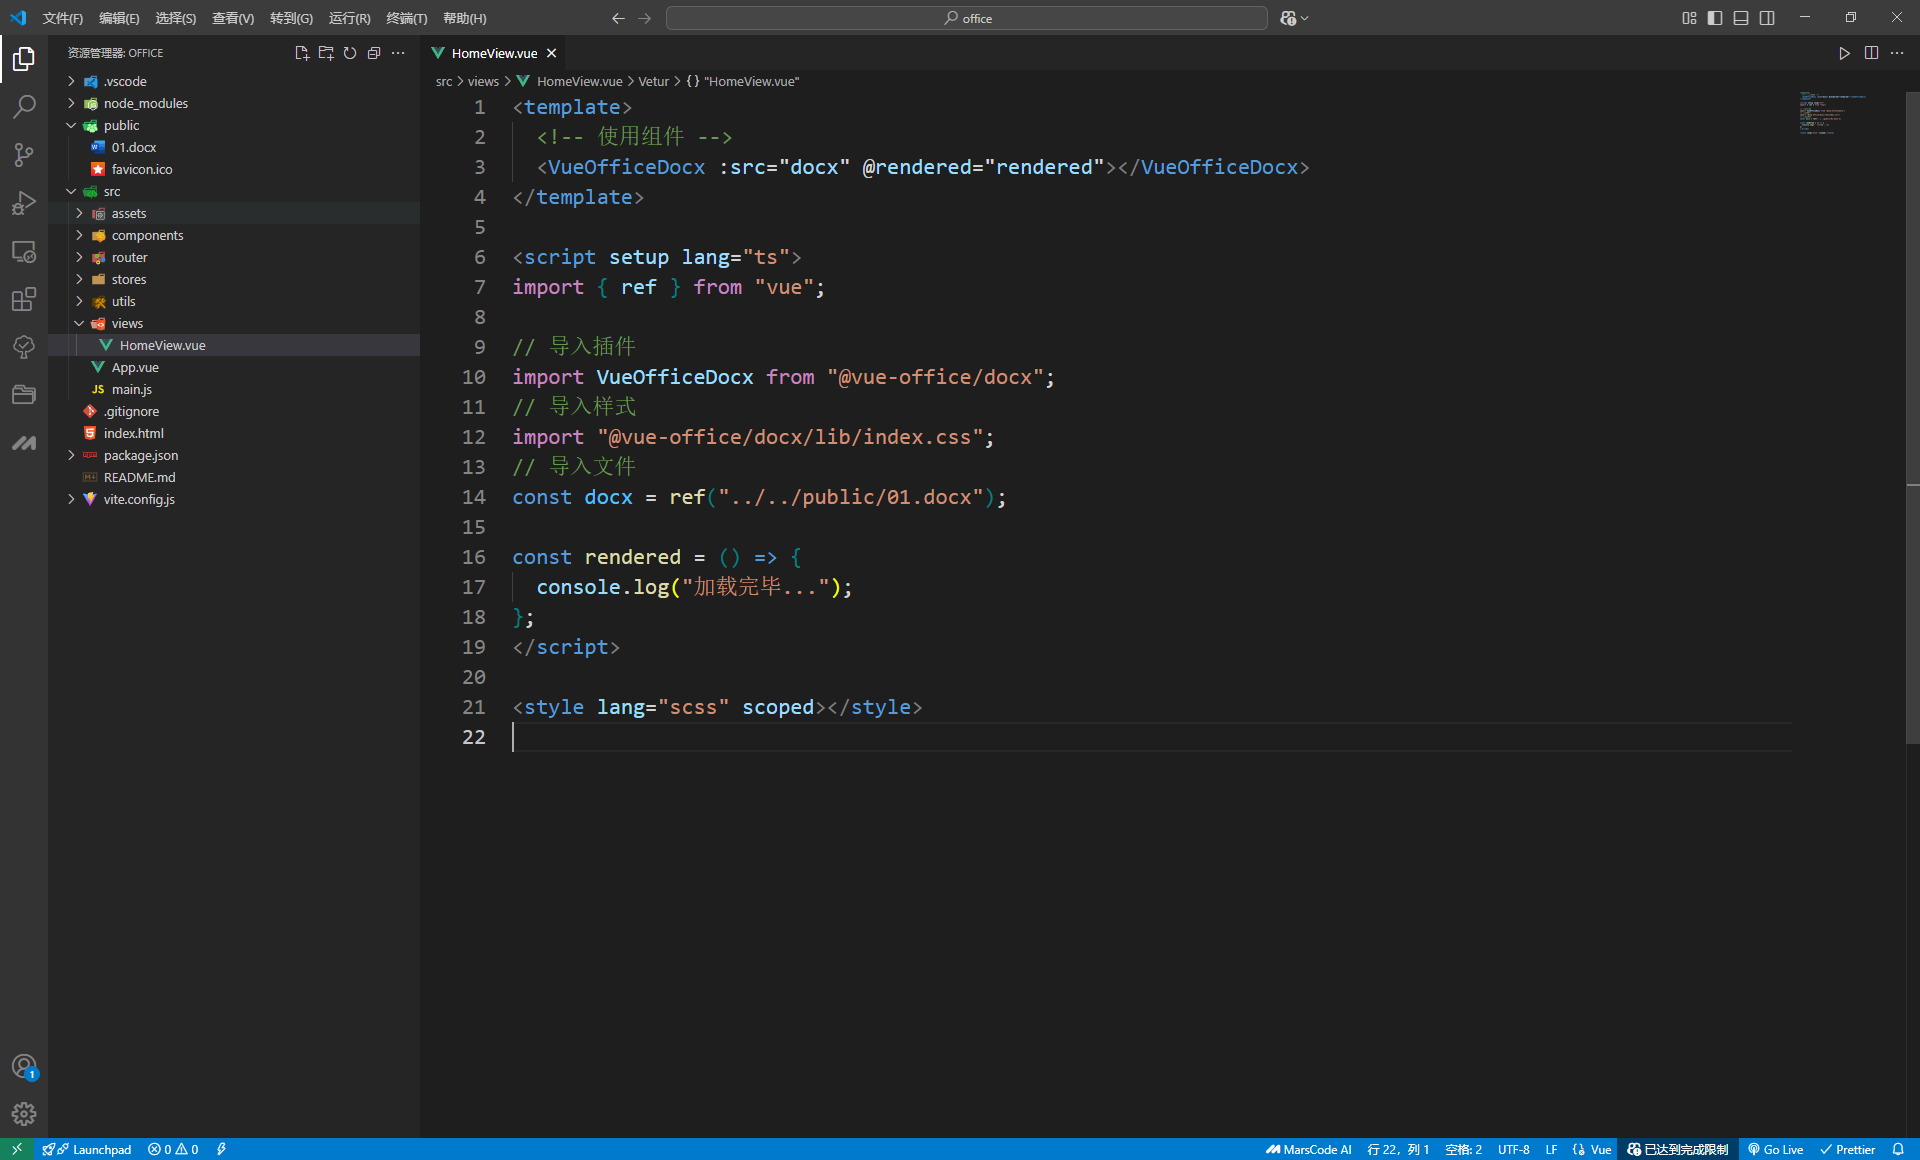
Task: Click the office search box
Action: (967, 18)
